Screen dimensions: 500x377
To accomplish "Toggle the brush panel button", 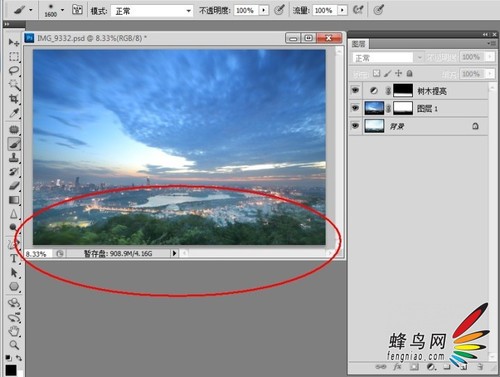I will click(77, 10).
